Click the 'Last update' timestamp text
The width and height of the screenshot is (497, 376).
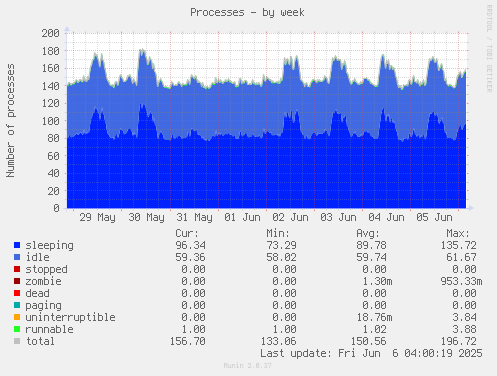(x=371, y=353)
